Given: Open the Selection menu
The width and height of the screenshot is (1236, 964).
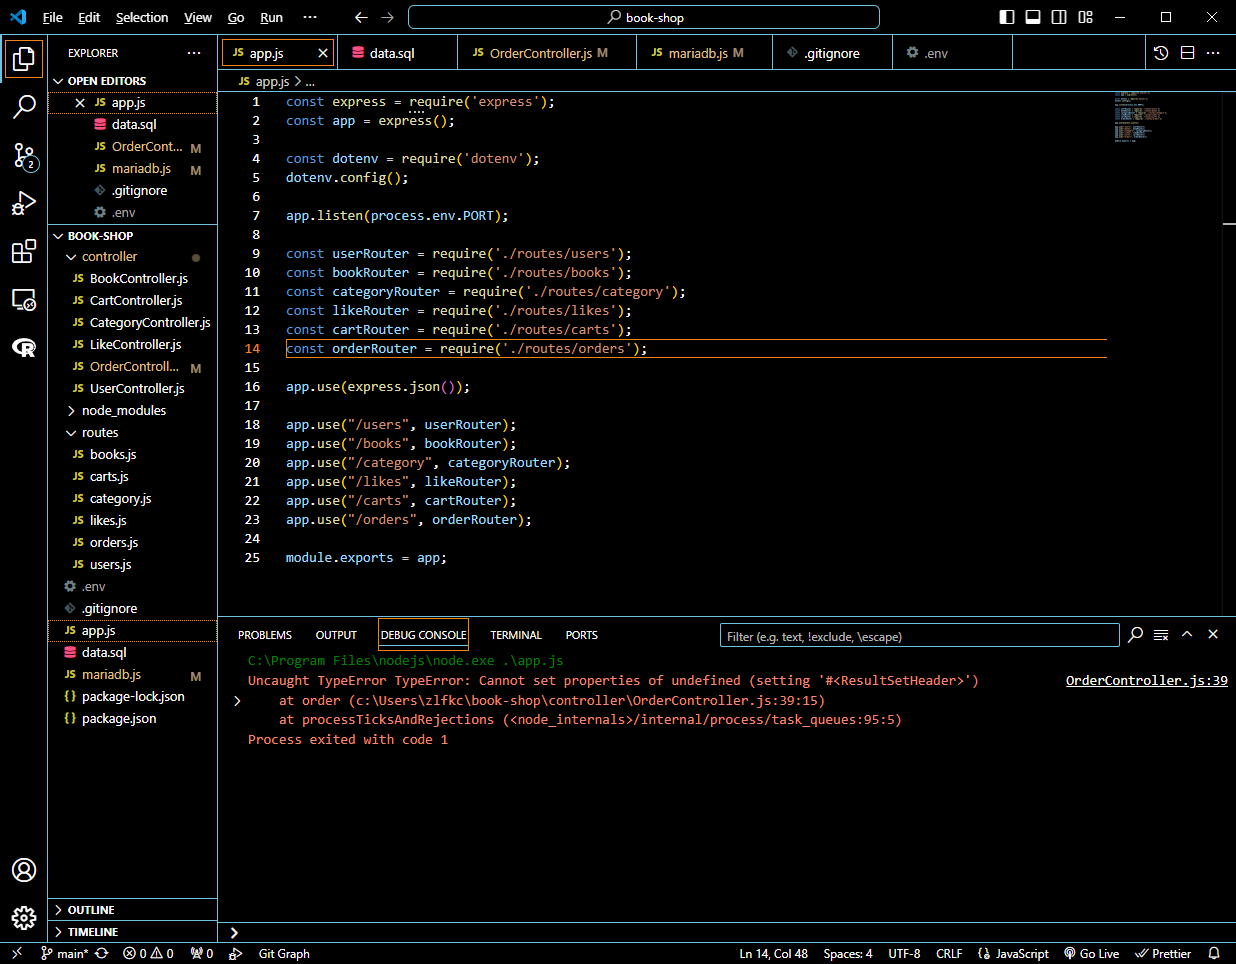Looking at the screenshot, I should pos(142,17).
